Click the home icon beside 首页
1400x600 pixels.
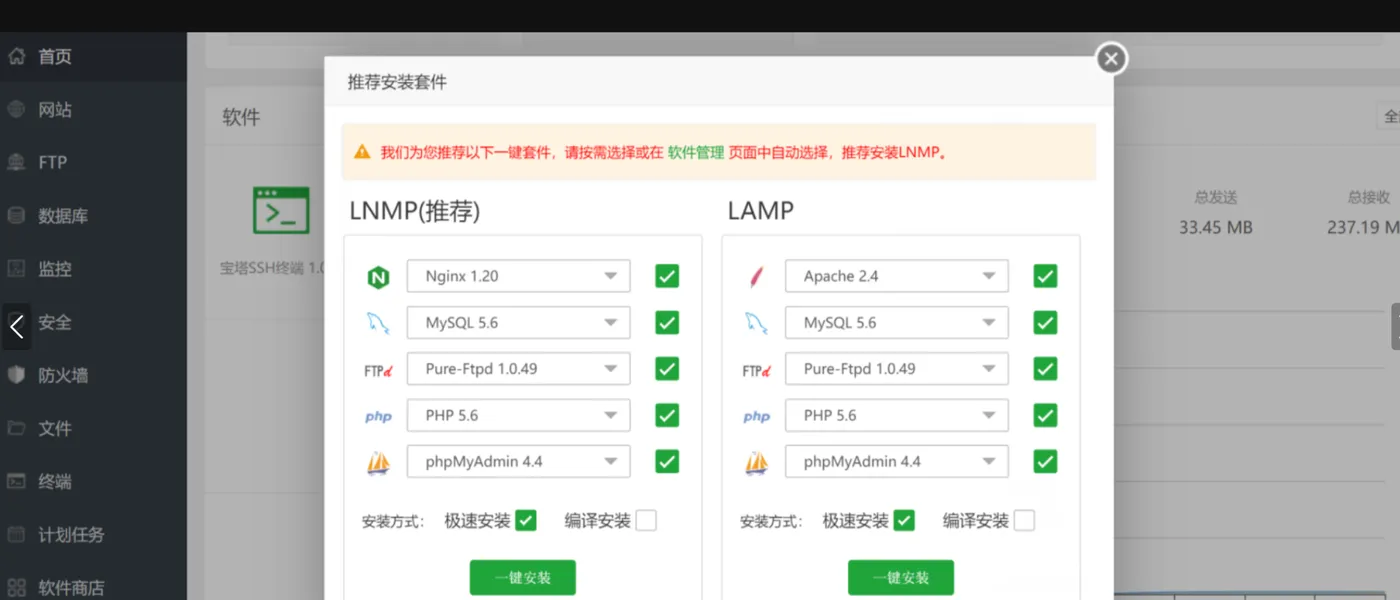tap(16, 56)
